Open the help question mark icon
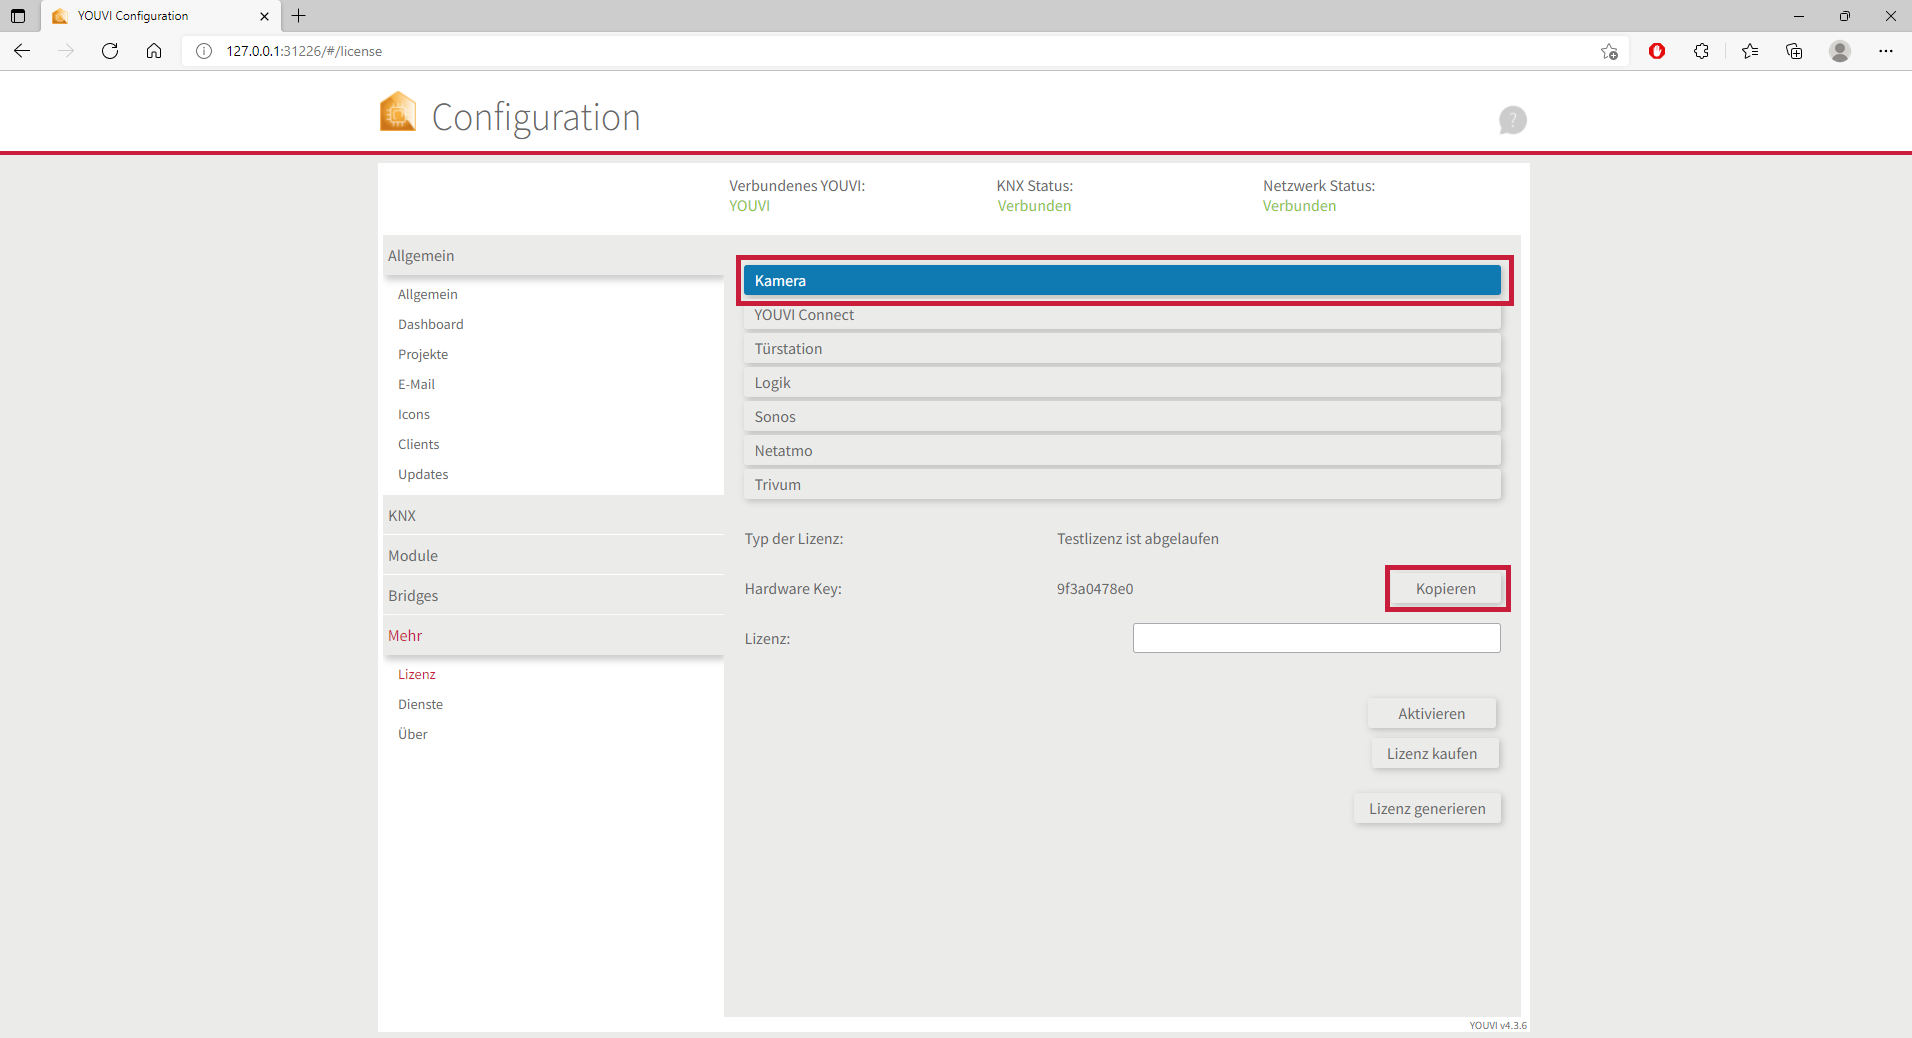This screenshot has width=1912, height=1038. (1513, 120)
